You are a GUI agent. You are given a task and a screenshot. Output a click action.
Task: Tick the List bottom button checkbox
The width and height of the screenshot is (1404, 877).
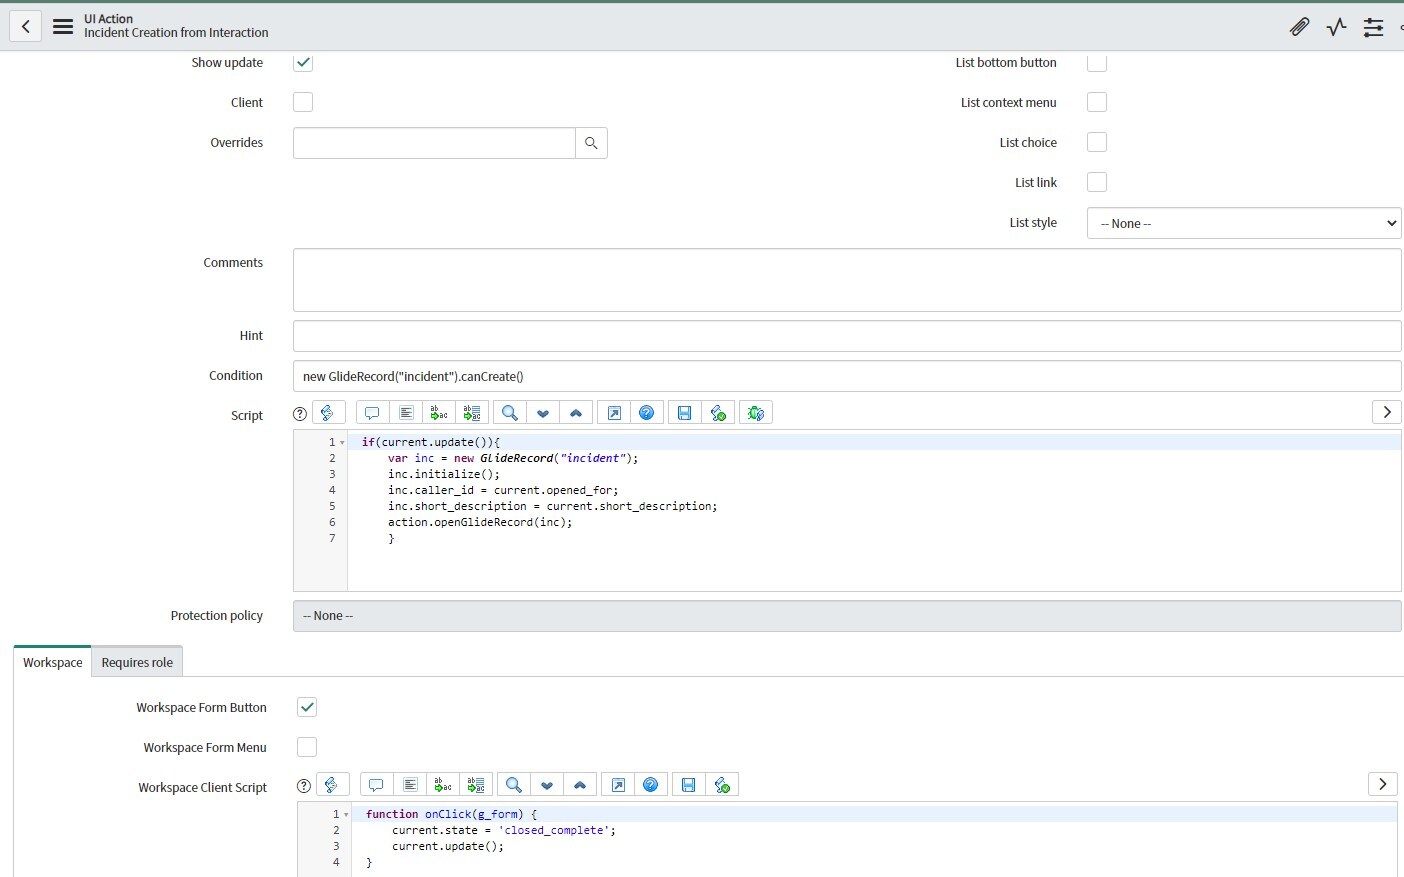click(x=1097, y=62)
